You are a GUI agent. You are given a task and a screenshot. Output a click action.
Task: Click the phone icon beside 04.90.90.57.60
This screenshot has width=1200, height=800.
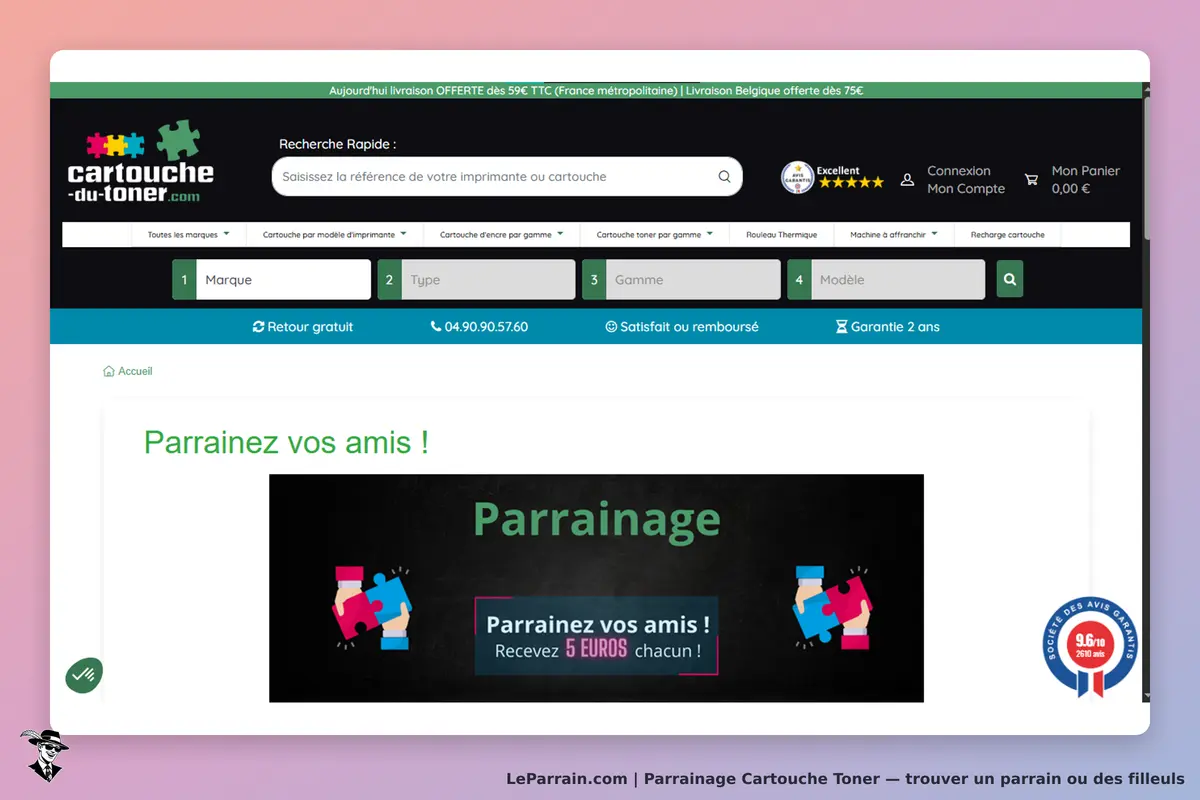436,327
